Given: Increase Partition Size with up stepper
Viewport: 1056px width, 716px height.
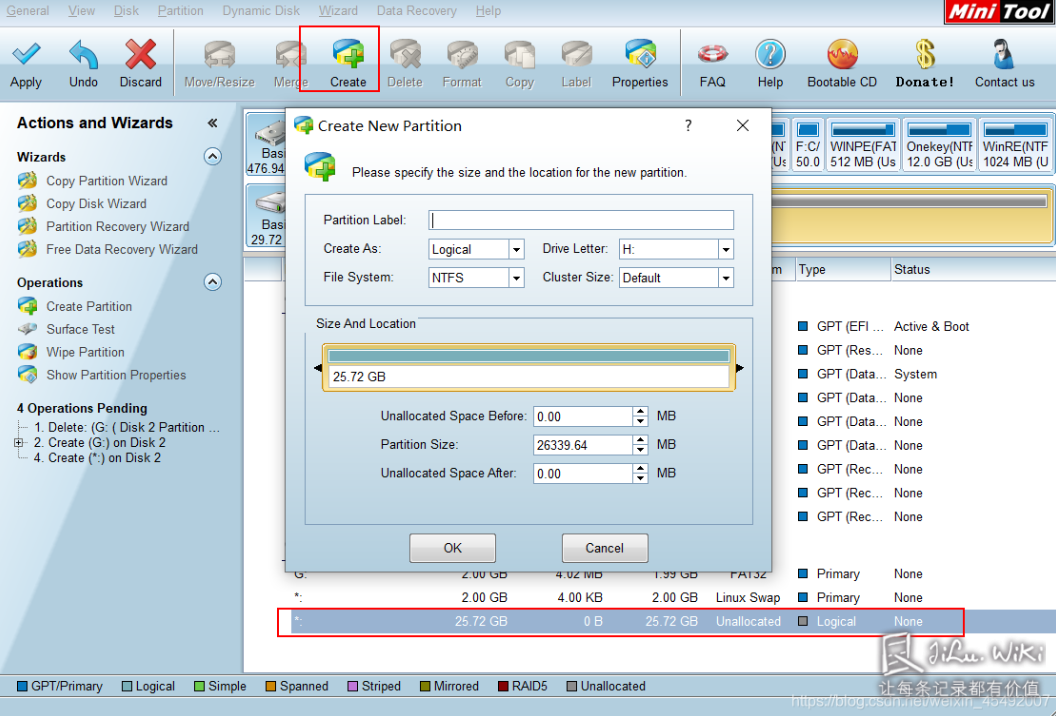Looking at the screenshot, I should (x=640, y=440).
